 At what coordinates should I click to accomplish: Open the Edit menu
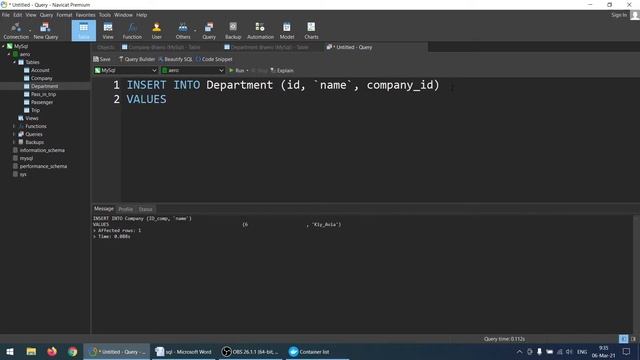pos(18,15)
